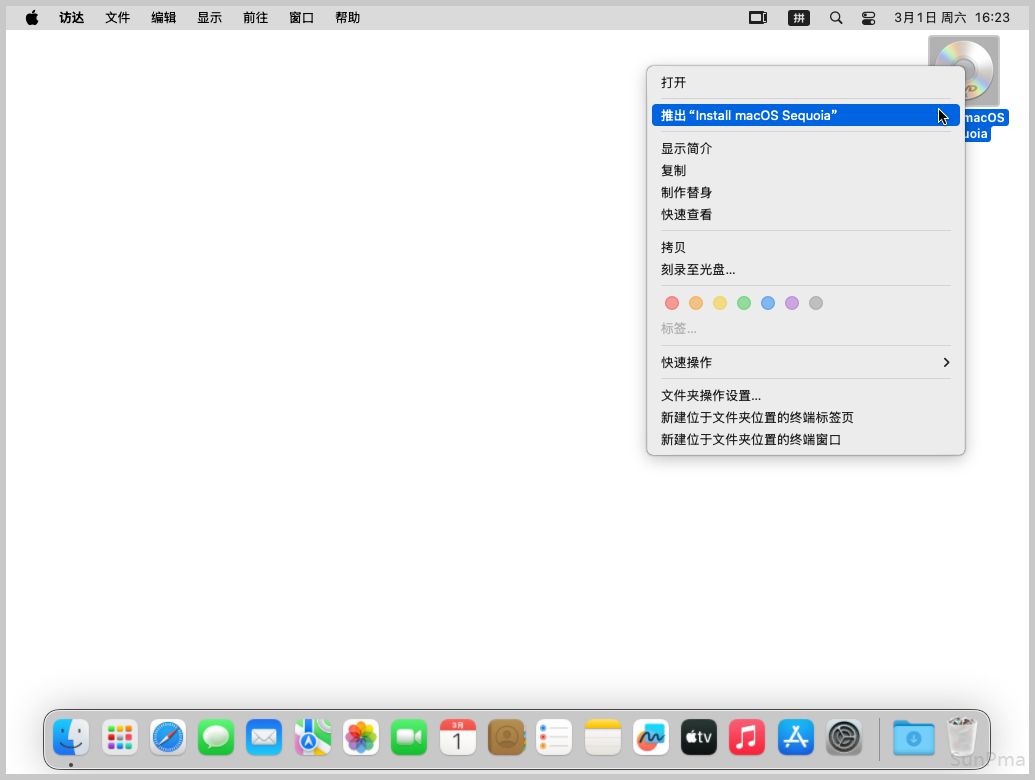The width and height of the screenshot is (1035, 780).
Task: Click the date and time display
Action: coord(952,18)
